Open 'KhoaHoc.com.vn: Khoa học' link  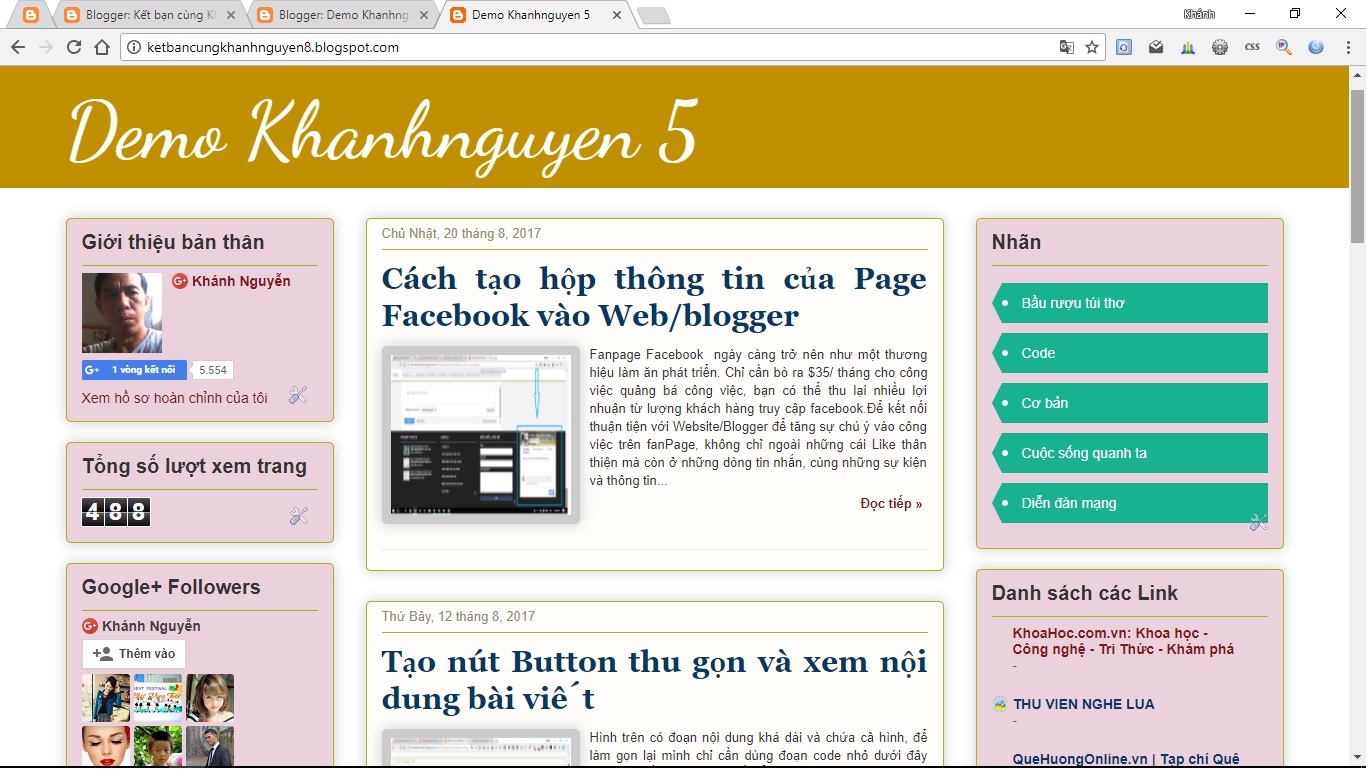[x=1123, y=641]
